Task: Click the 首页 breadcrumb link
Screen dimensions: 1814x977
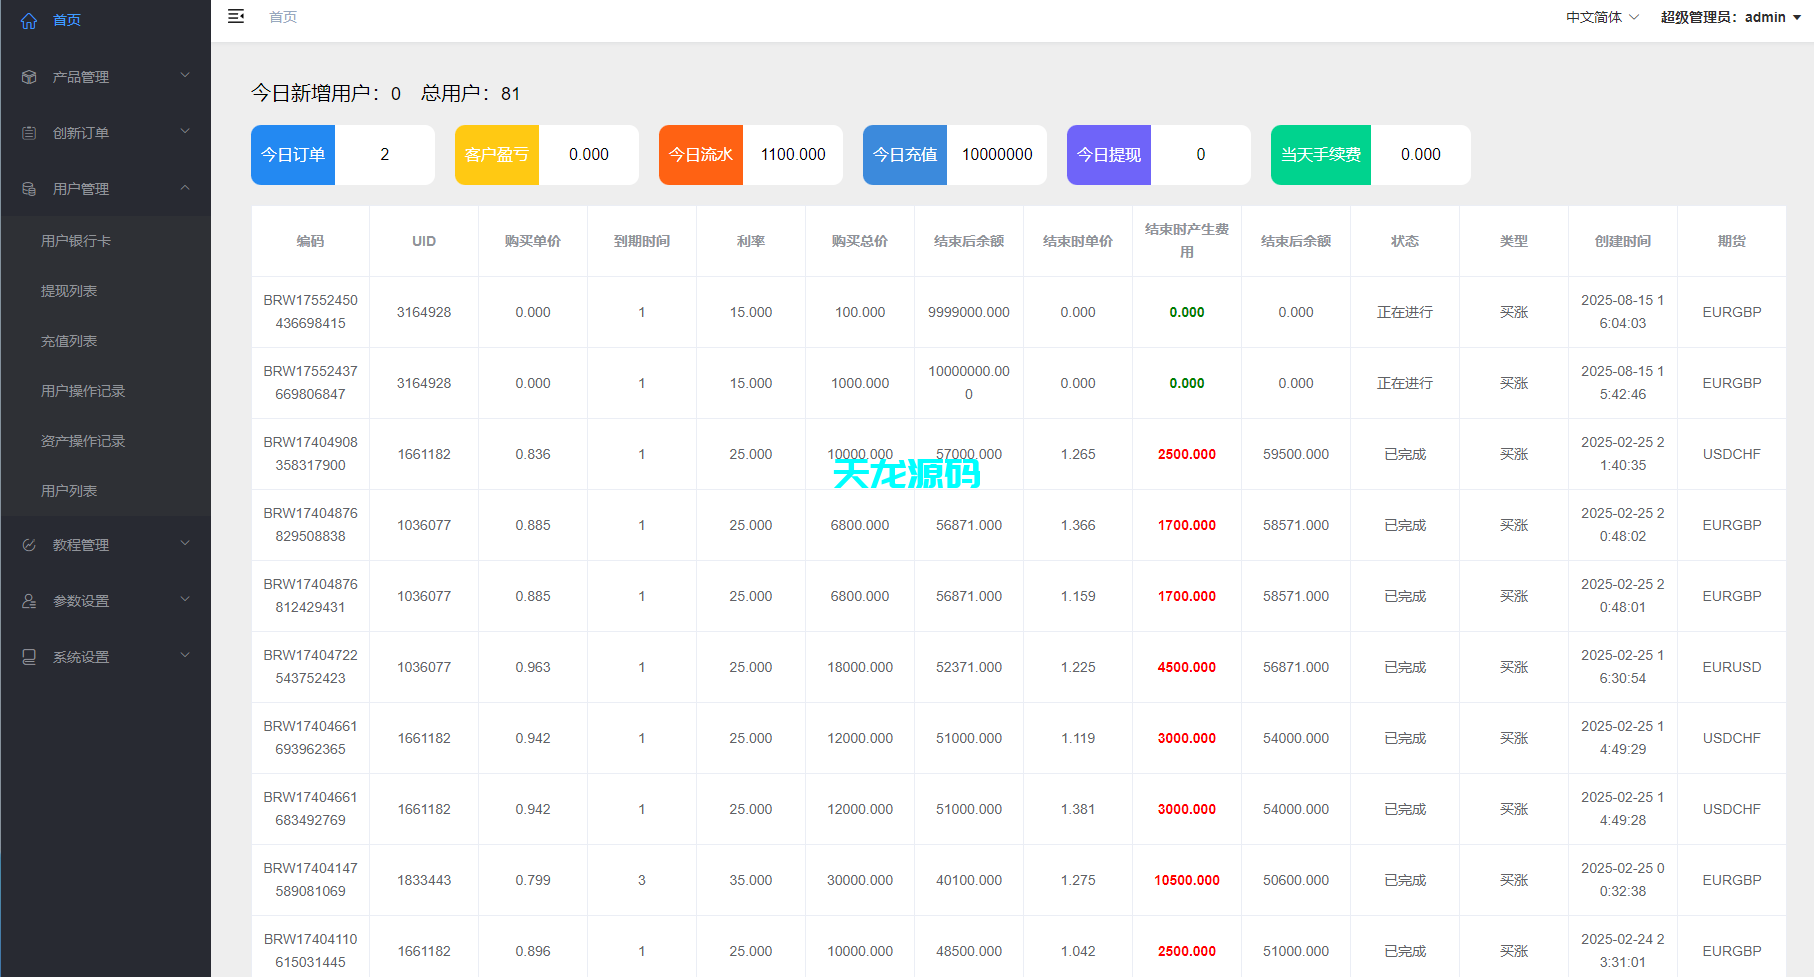Action: point(283,17)
